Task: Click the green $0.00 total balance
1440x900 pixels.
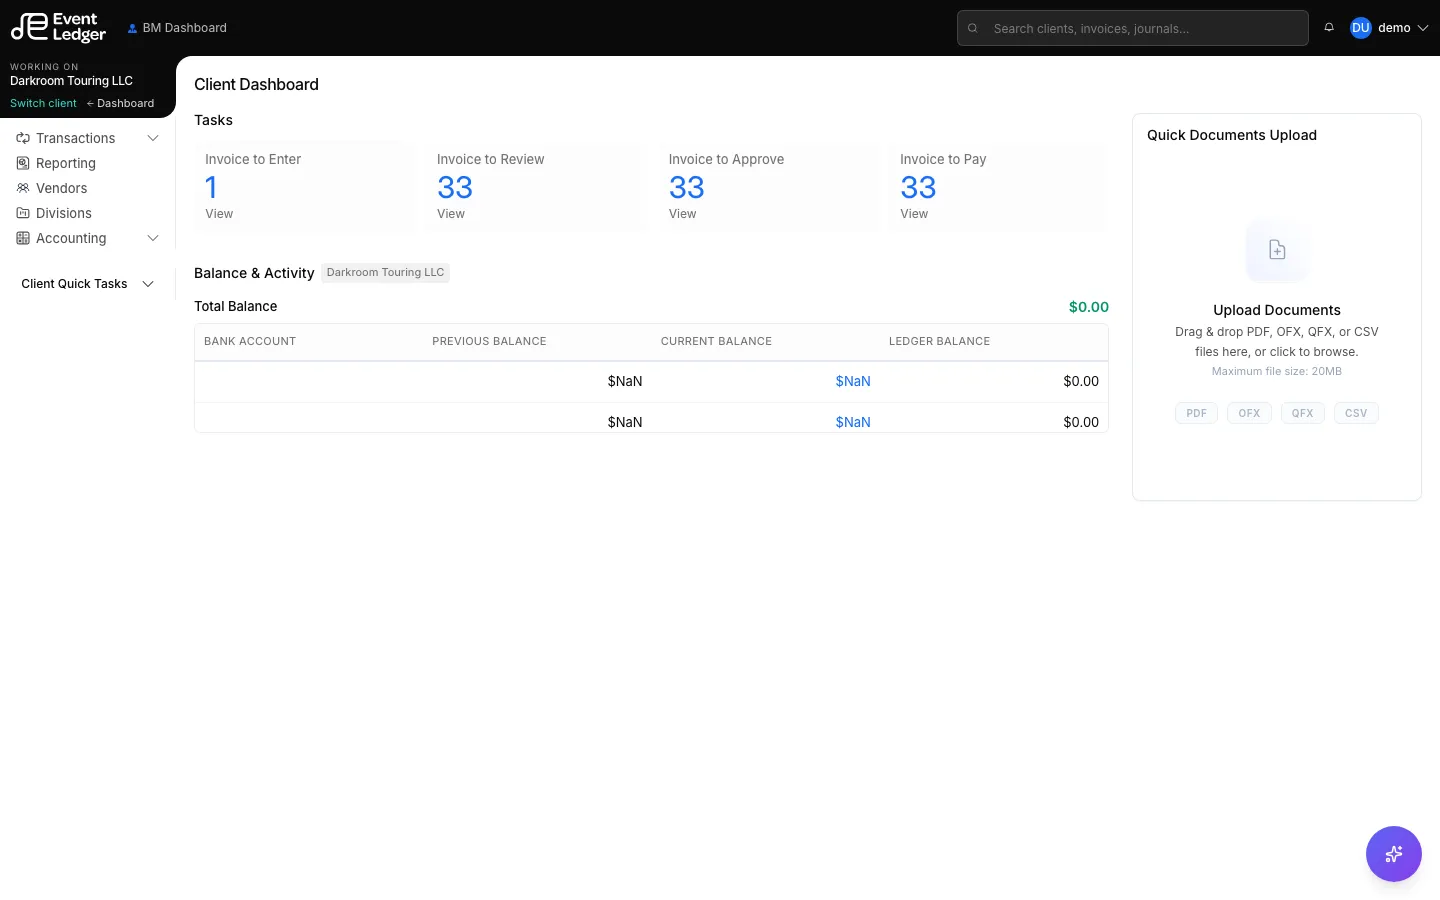Action: pos(1088,307)
